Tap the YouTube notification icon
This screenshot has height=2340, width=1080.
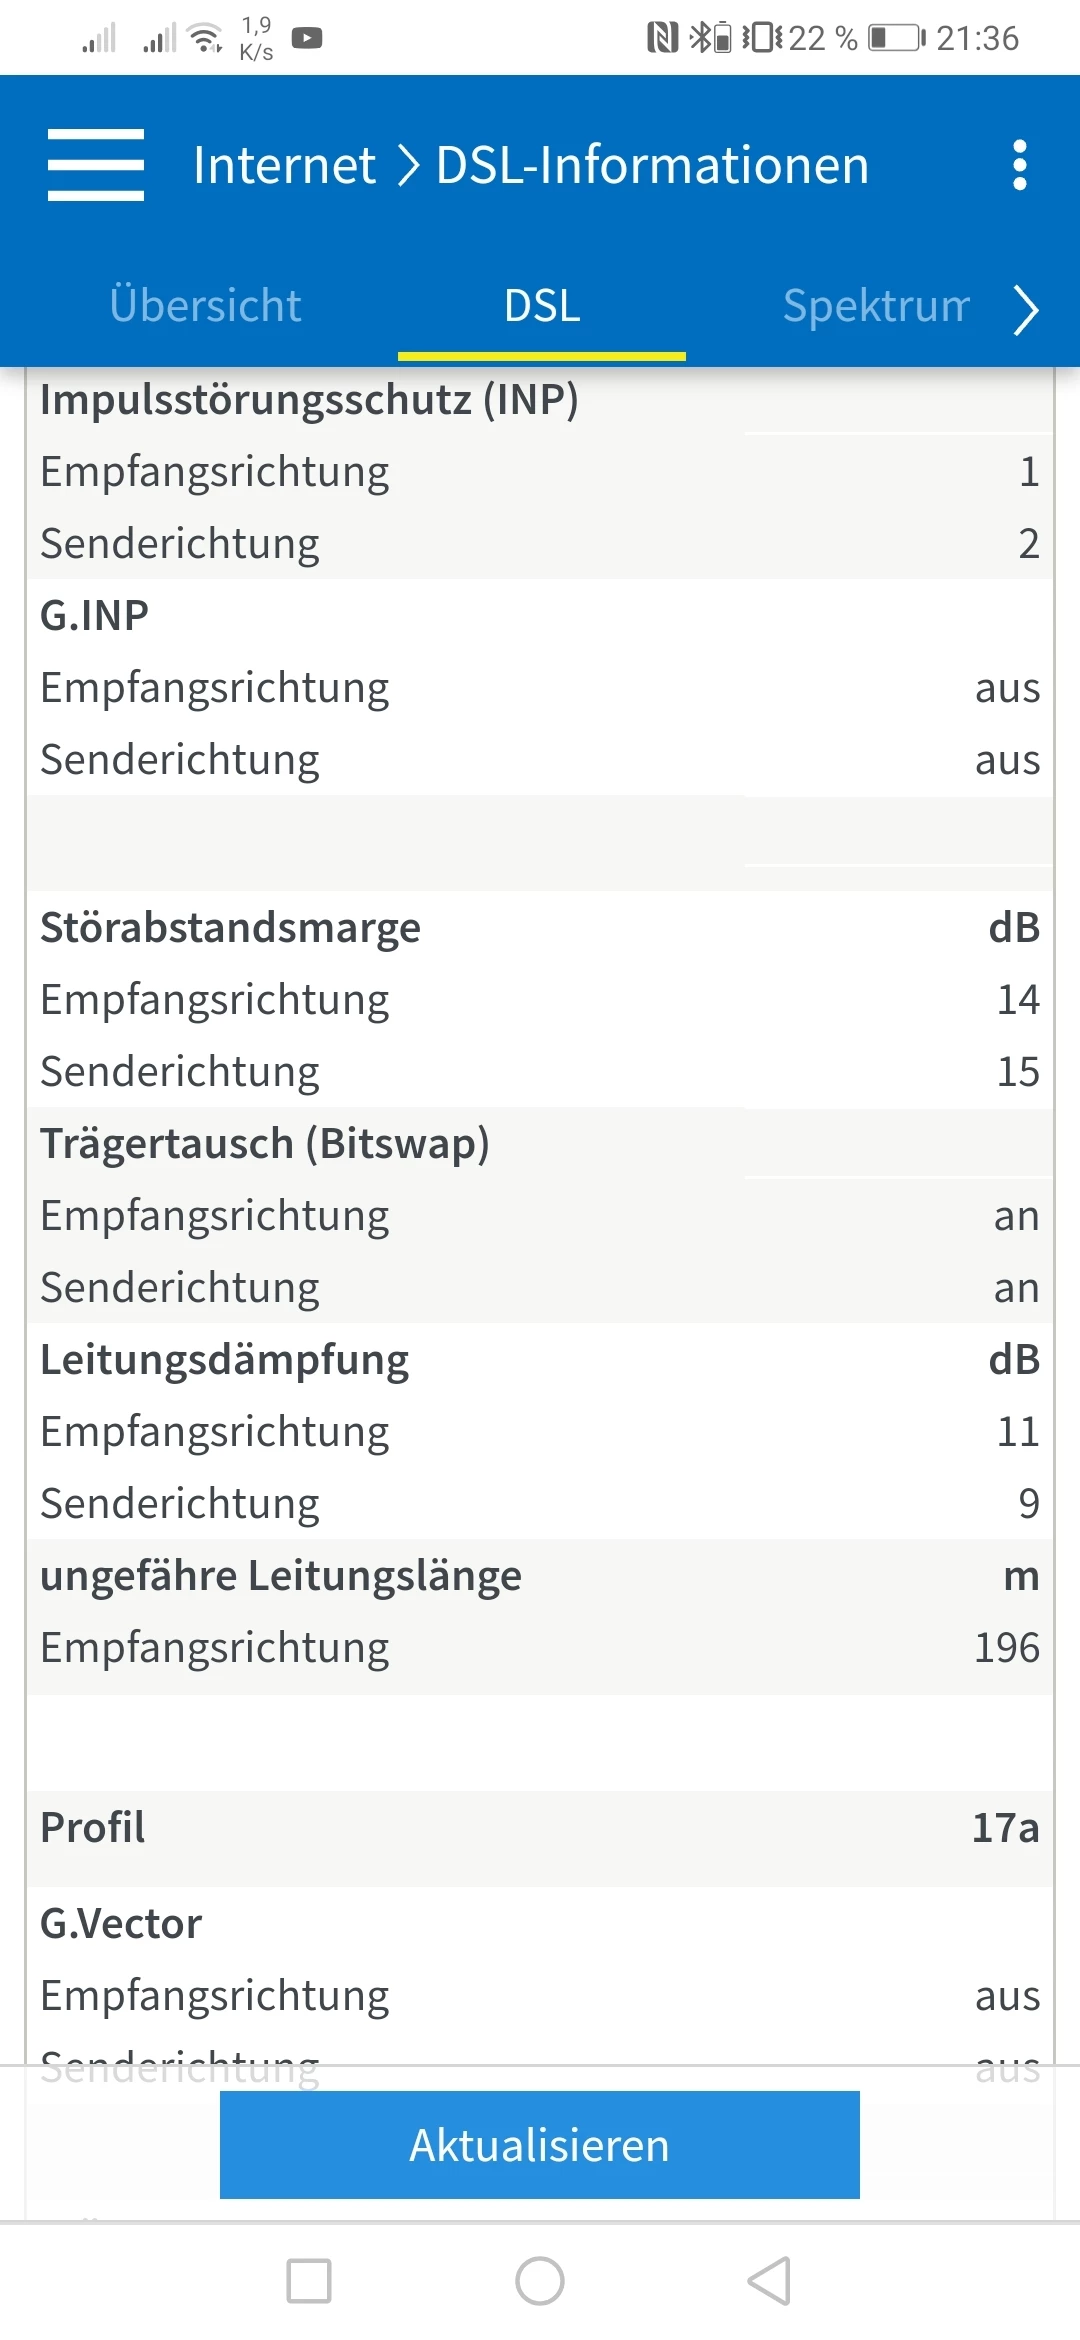(307, 38)
